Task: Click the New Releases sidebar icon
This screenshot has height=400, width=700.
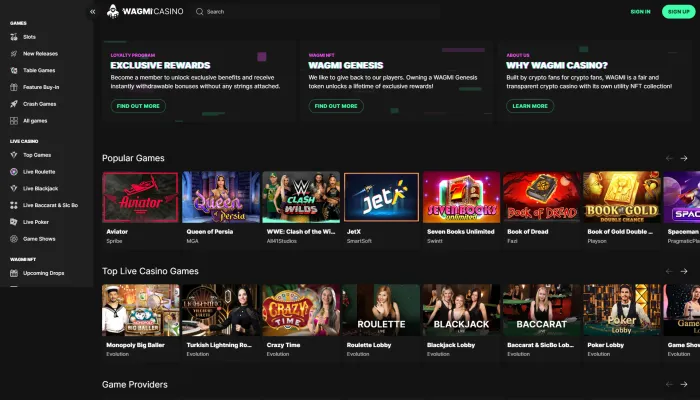Action: tap(14, 54)
